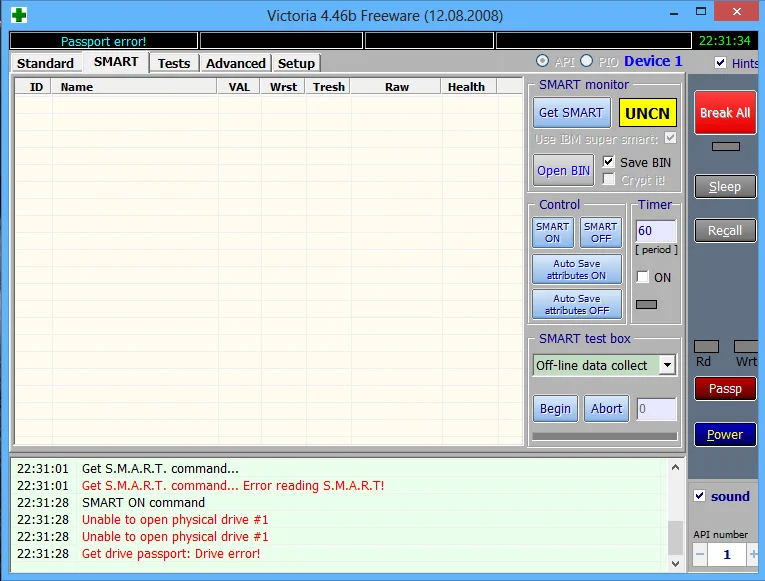Select the API radio button
This screenshot has height=581, width=765.
pos(542,61)
